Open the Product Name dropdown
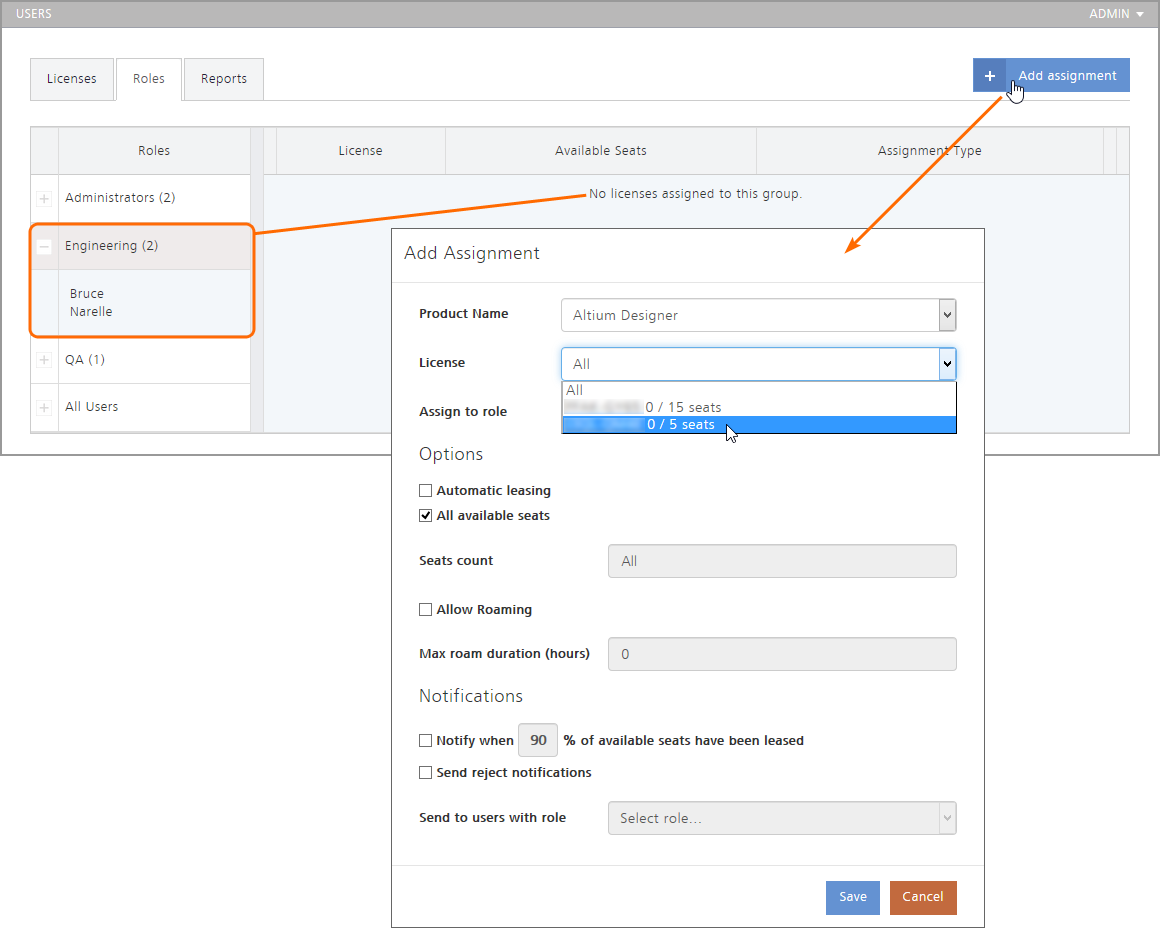Viewport: 1160px width, 928px height. pos(758,315)
